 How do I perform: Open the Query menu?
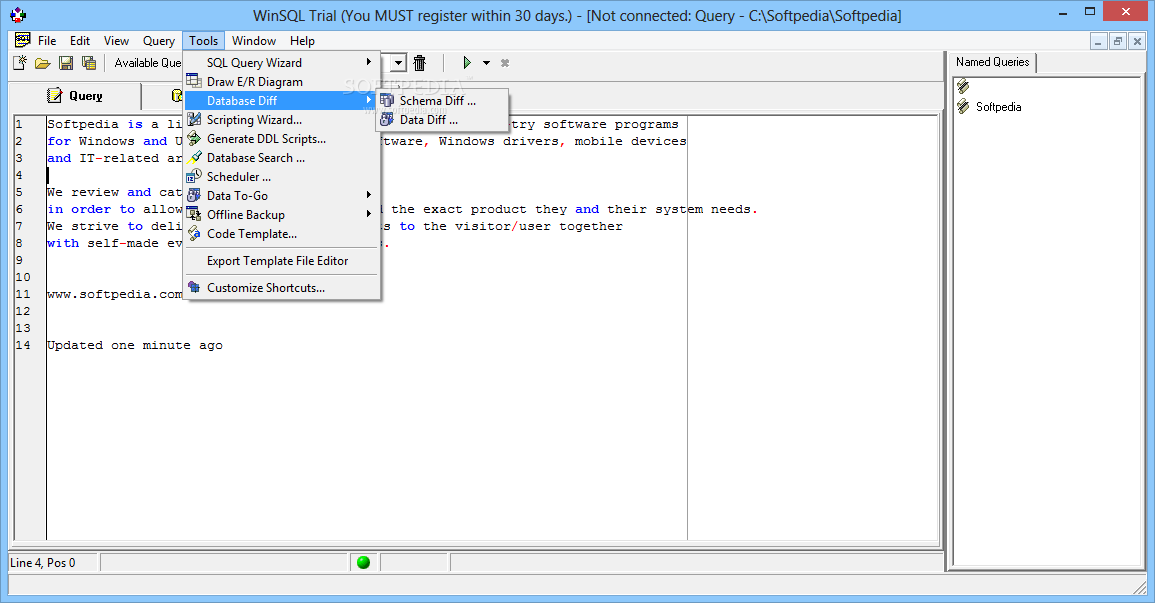[158, 40]
